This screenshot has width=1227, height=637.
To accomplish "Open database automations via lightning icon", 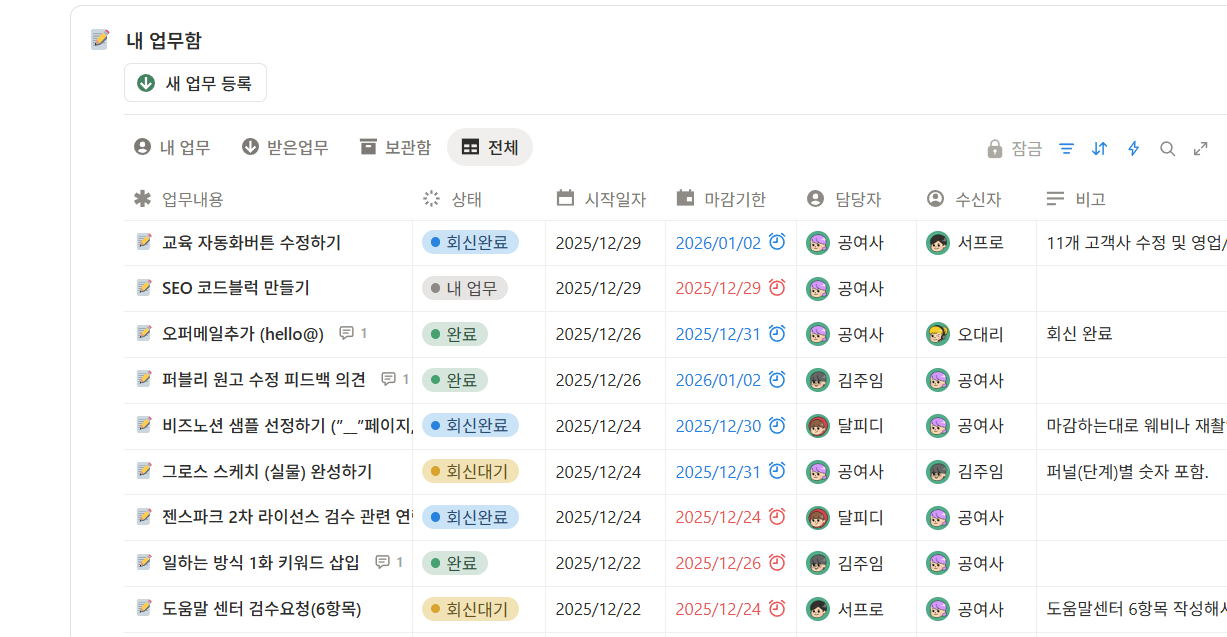I will (x=1133, y=148).
